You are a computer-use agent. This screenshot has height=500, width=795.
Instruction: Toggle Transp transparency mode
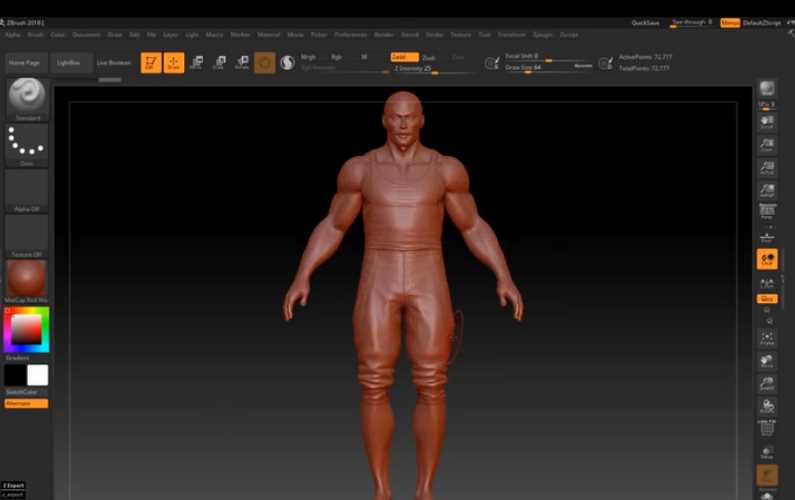(767, 452)
